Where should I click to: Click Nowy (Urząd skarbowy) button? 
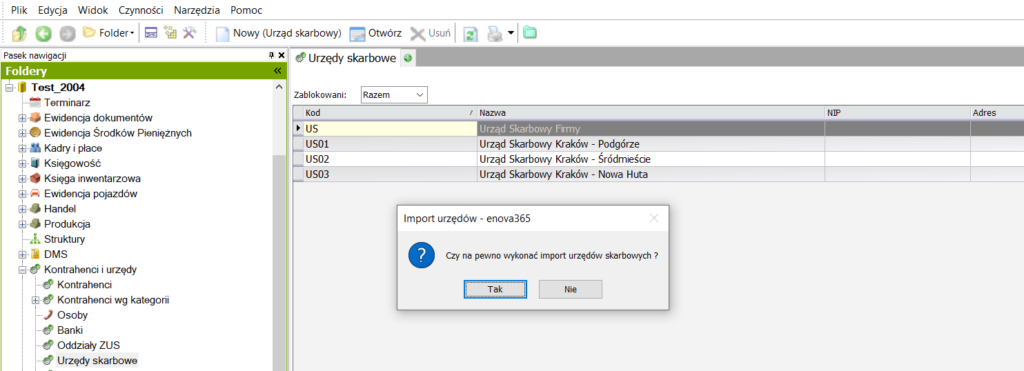pyautogui.click(x=279, y=33)
